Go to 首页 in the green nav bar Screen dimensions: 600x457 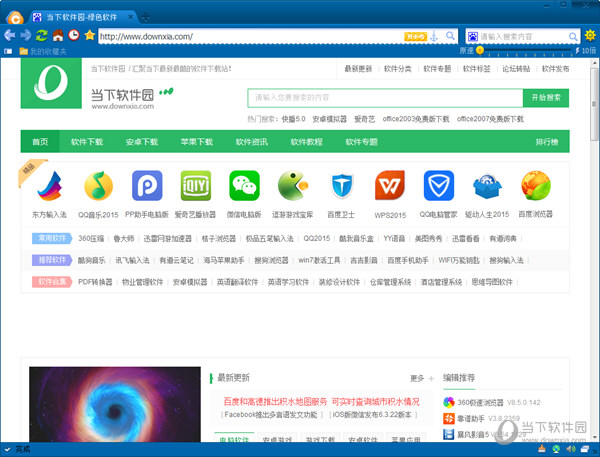coord(40,142)
